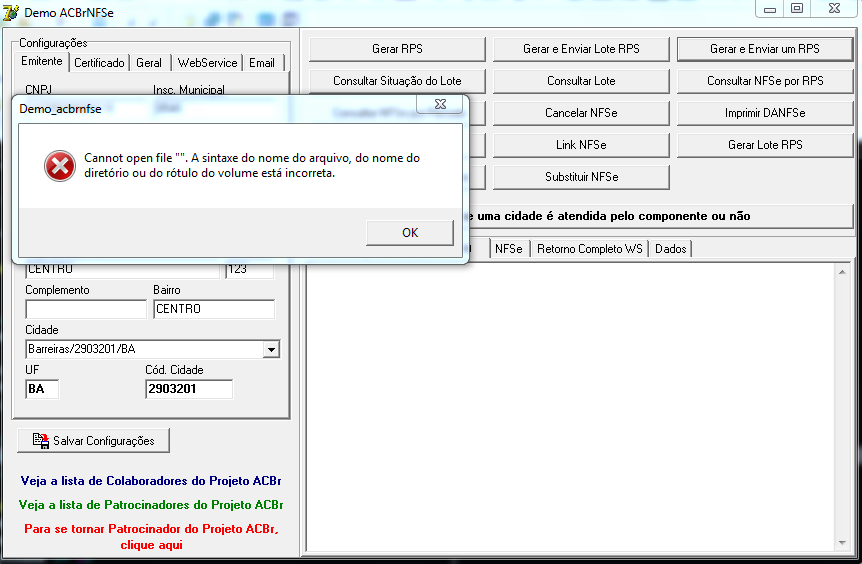
Task: Click the save icon on Salvar Configurações
Action: tap(41, 440)
